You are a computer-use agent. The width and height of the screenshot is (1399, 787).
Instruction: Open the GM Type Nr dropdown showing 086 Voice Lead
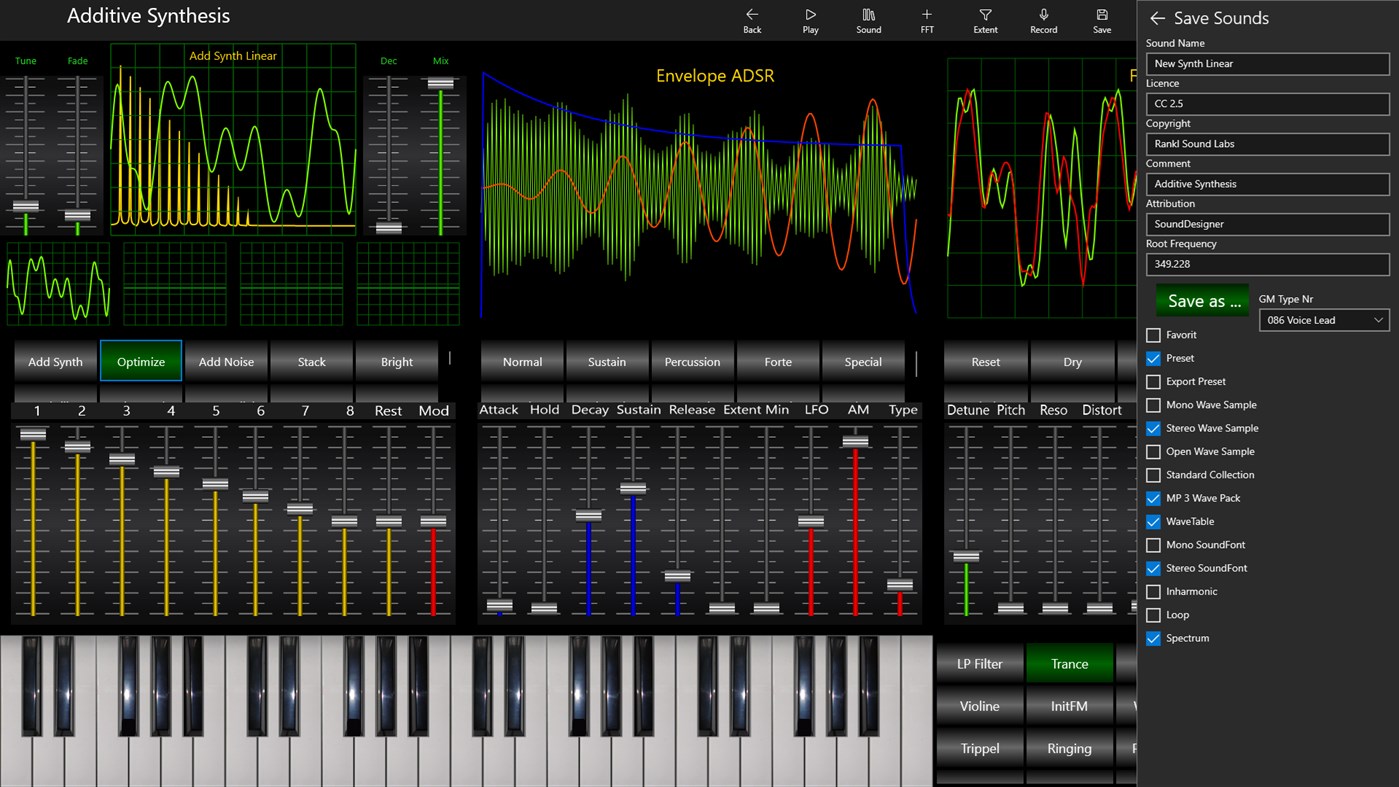click(x=1324, y=319)
